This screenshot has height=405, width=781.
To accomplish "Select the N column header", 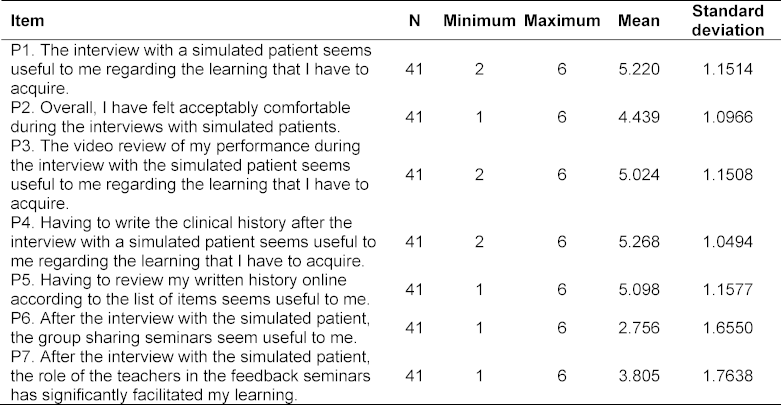I will click(414, 20).
